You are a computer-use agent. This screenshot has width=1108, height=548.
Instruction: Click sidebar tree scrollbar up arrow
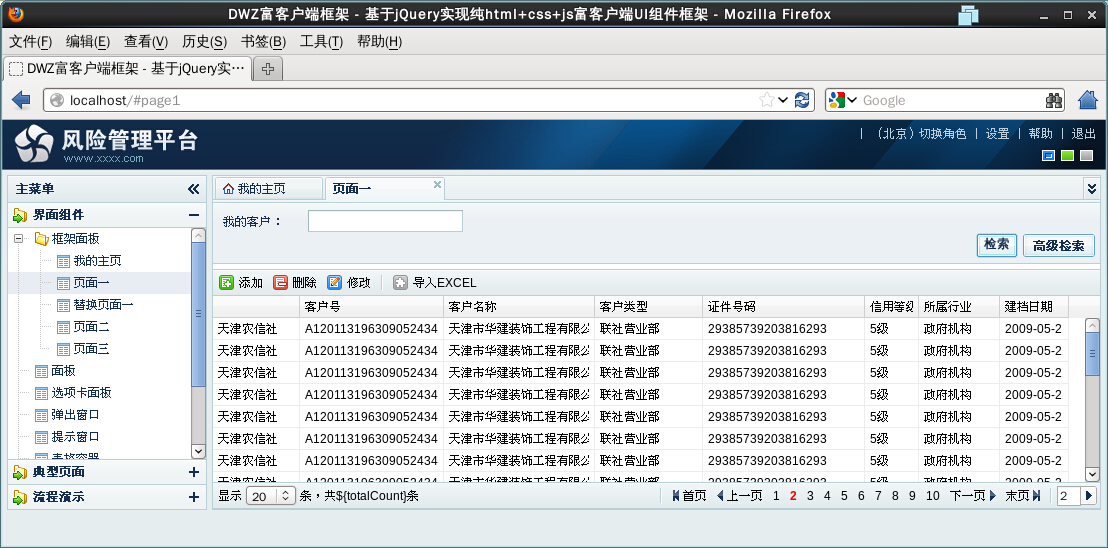click(x=198, y=236)
